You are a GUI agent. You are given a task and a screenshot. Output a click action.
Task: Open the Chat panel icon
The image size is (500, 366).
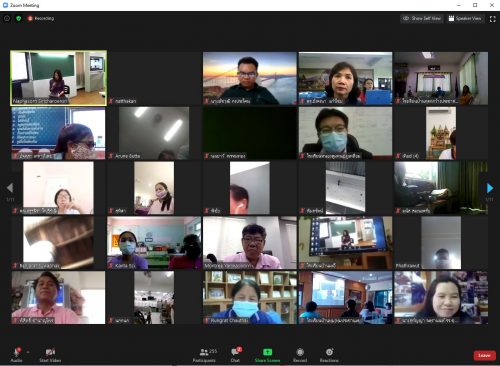pyautogui.click(x=235, y=352)
